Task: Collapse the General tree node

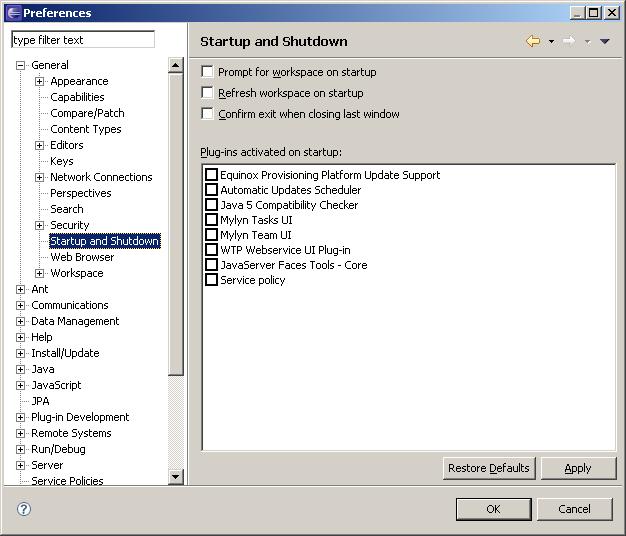Action: point(20,65)
